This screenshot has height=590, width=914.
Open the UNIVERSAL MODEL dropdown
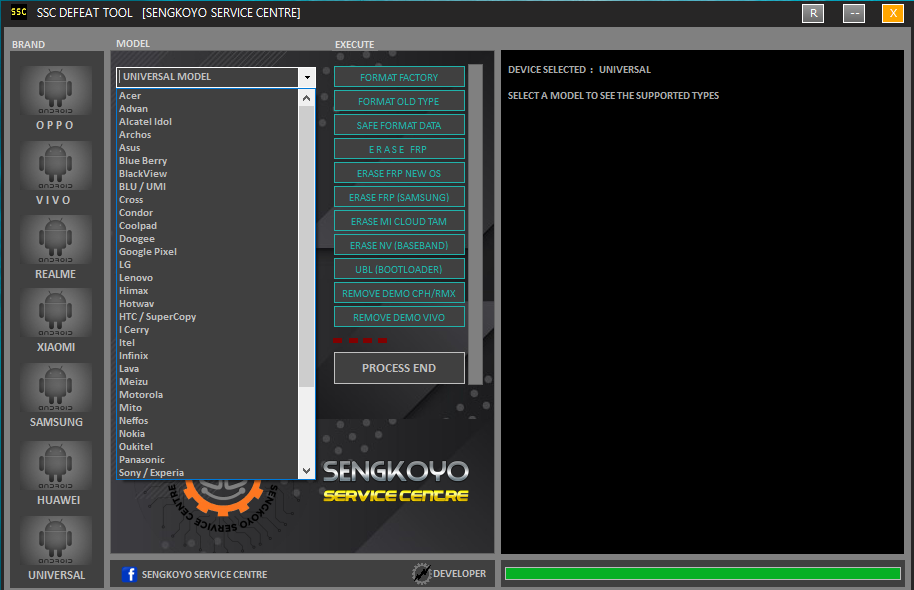307,76
